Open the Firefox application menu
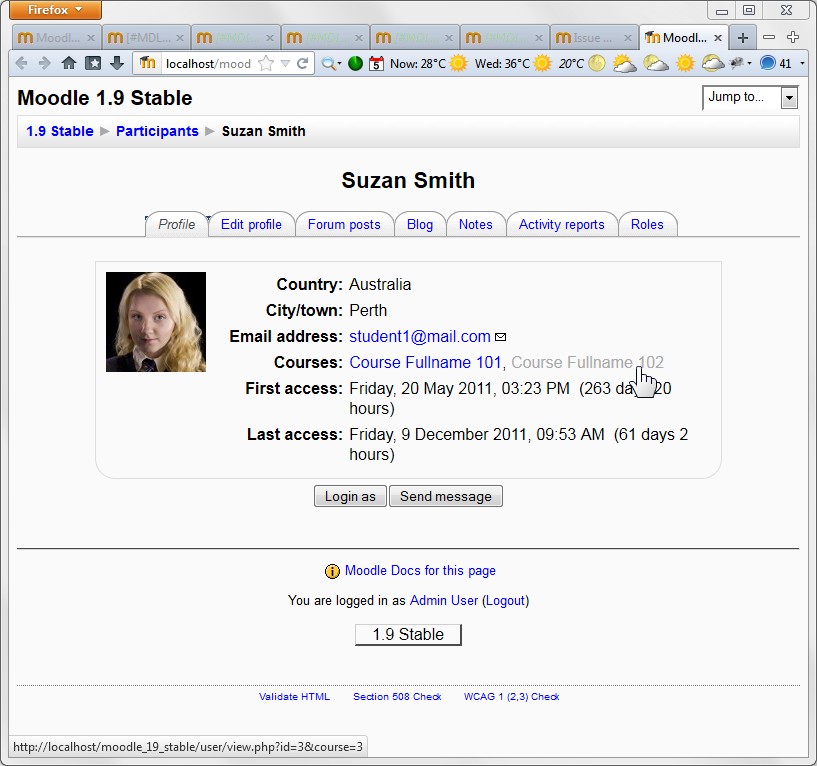Viewport: 817px width, 766px height. pos(55,10)
